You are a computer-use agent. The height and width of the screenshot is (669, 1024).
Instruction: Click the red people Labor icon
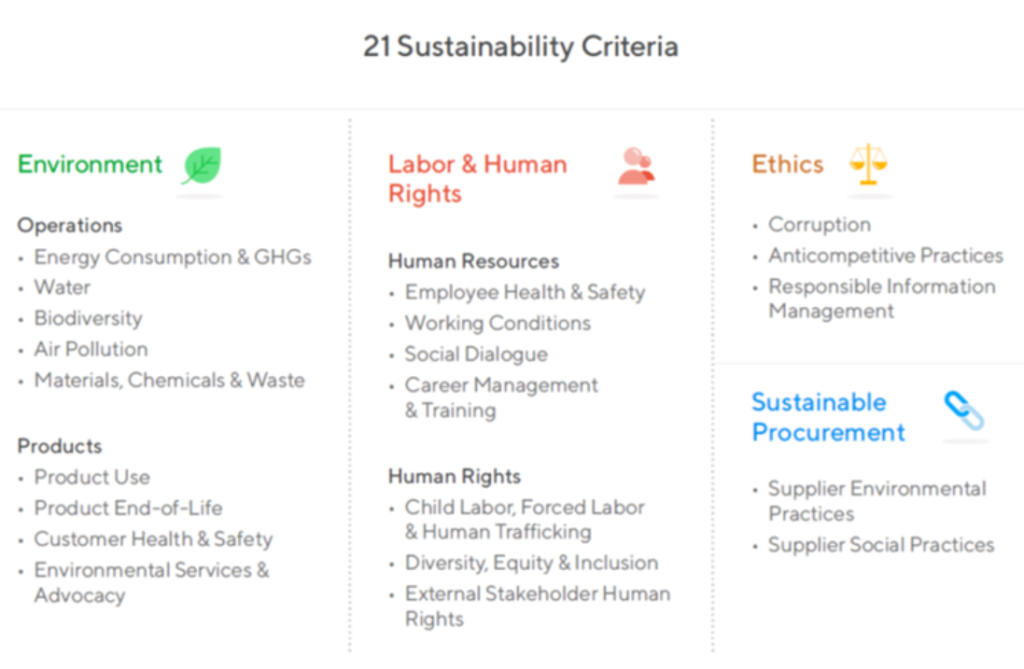[x=637, y=166]
